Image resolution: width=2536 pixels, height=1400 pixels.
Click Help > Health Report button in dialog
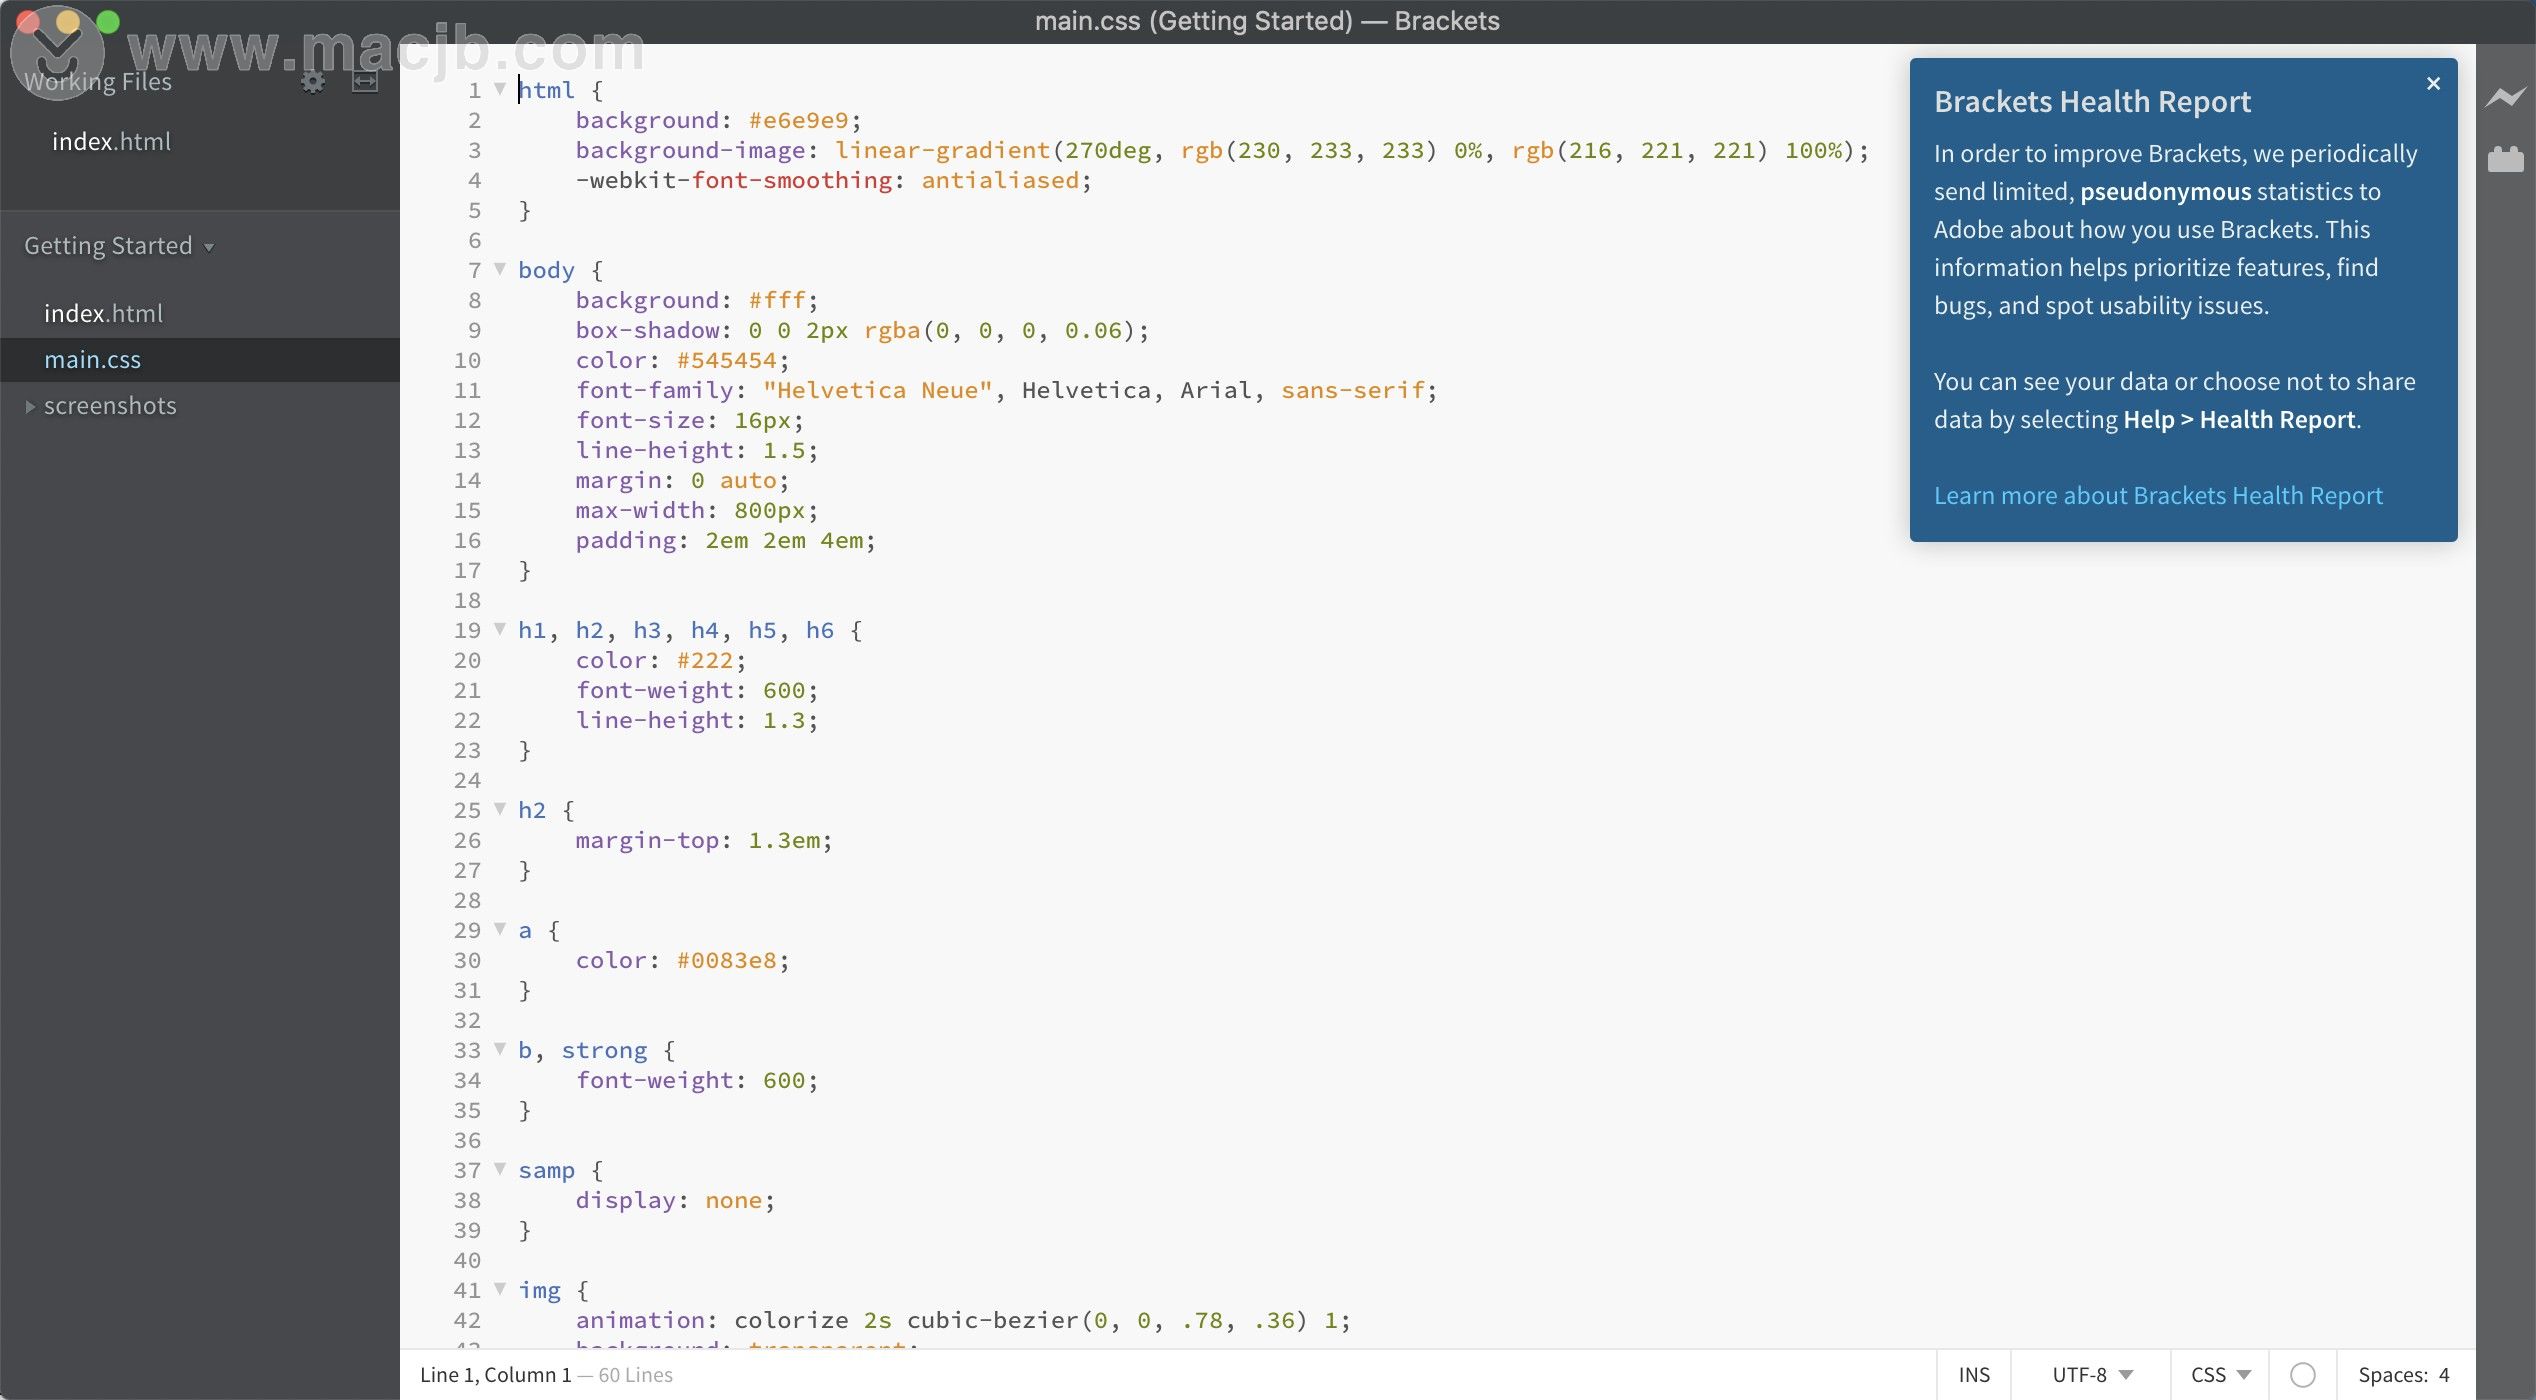click(x=2238, y=417)
